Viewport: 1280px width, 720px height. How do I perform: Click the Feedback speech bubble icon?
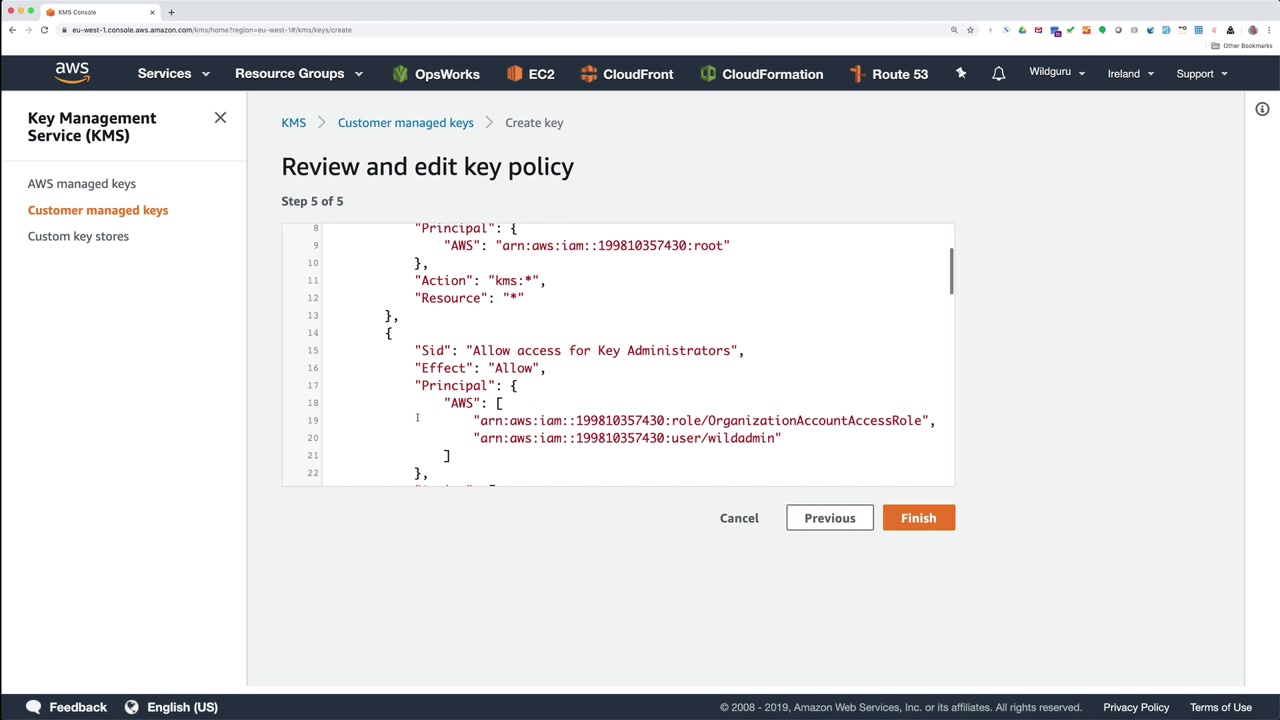33,707
